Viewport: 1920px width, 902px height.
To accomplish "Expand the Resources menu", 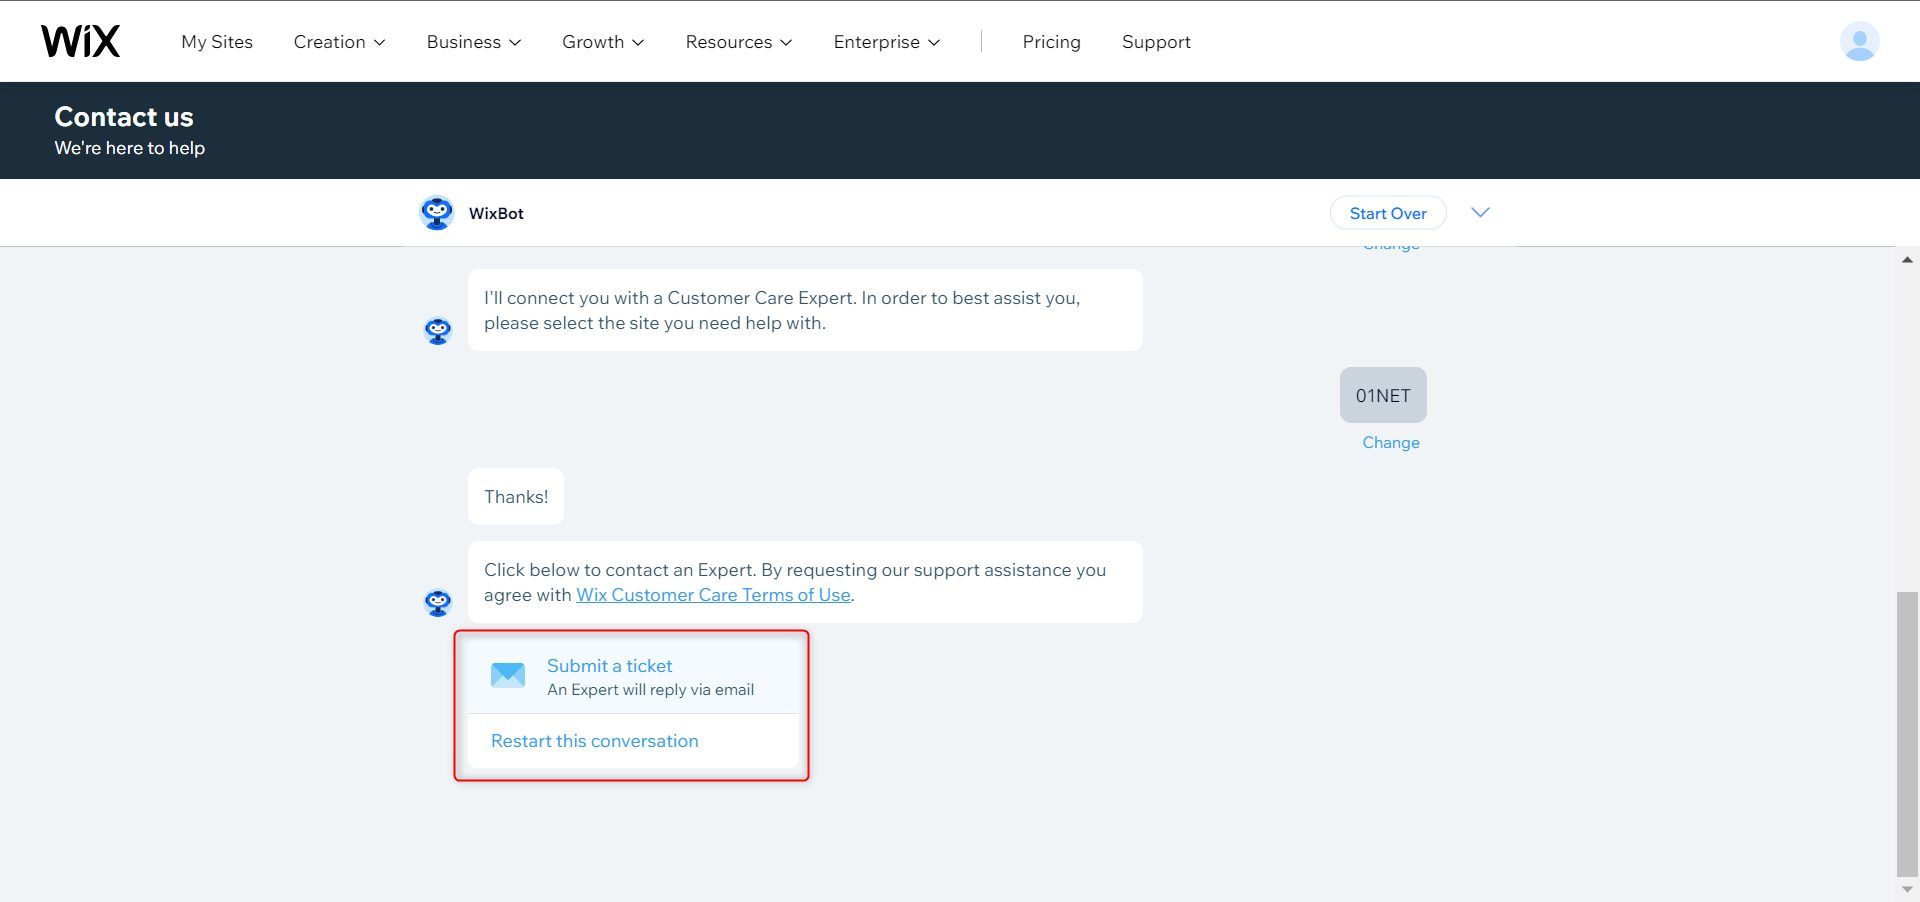I will click(x=739, y=42).
